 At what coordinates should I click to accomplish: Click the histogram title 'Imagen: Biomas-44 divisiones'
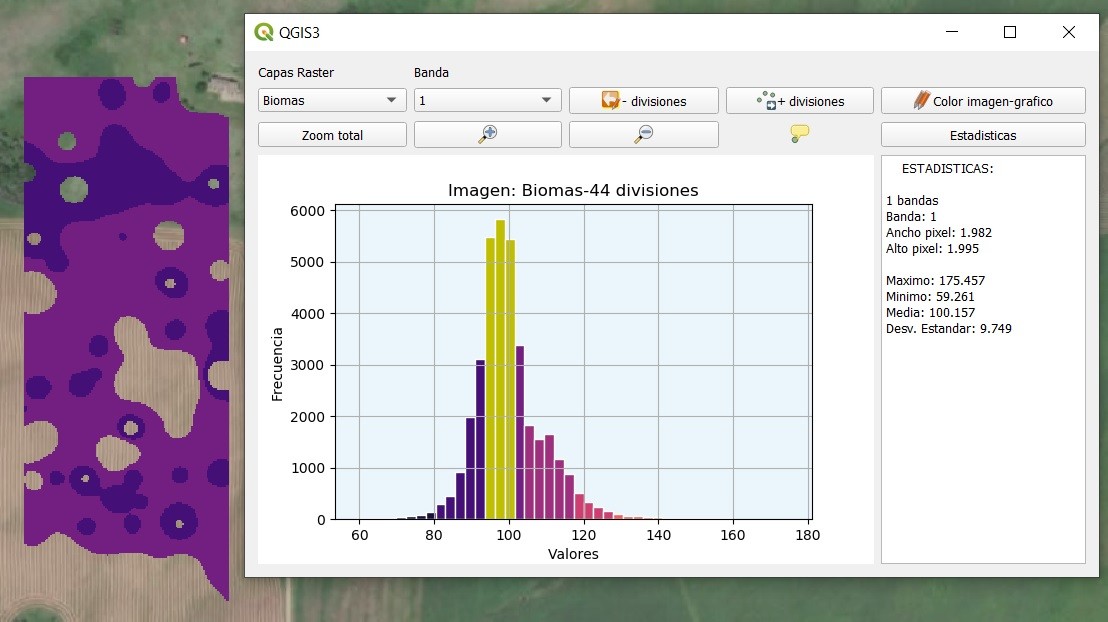coord(573,190)
